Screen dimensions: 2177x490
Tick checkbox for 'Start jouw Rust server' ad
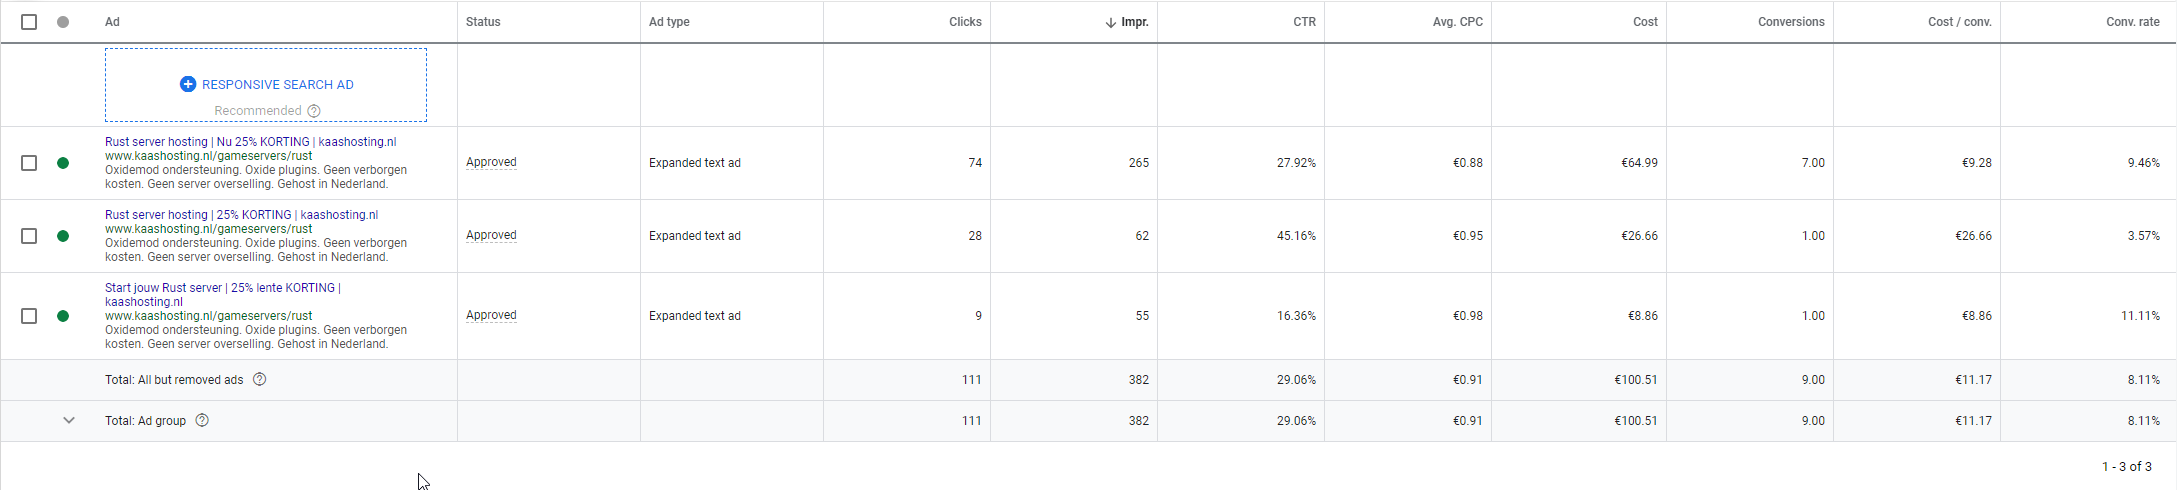click(29, 316)
